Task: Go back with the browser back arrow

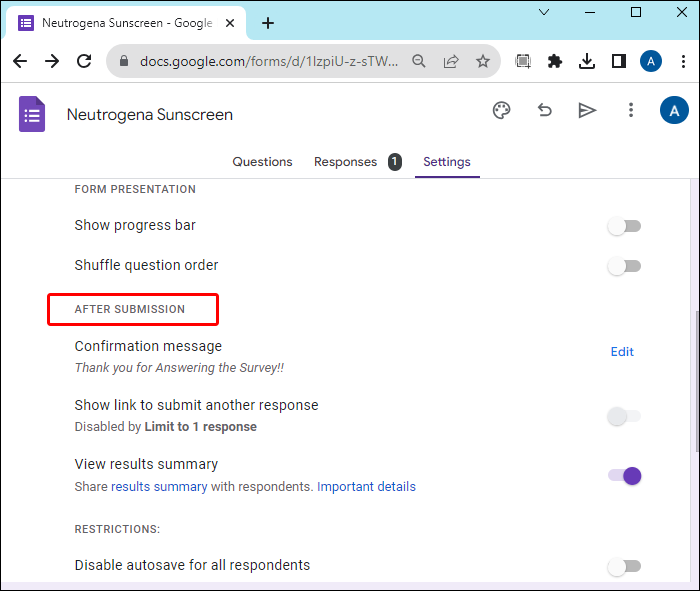Action: pos(20,61)
